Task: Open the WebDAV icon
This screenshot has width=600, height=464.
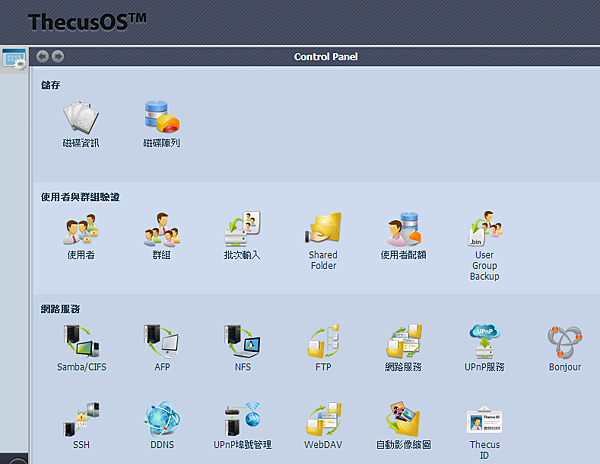Action: point(323,419)
